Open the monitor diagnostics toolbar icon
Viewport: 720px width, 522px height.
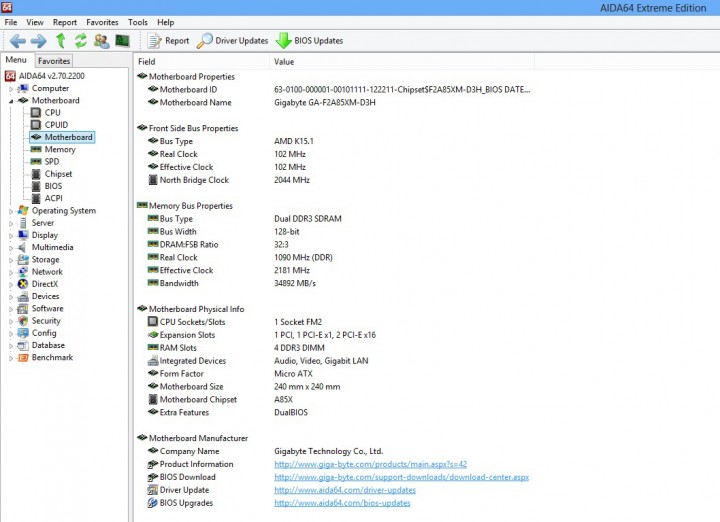tap(122, 41)
